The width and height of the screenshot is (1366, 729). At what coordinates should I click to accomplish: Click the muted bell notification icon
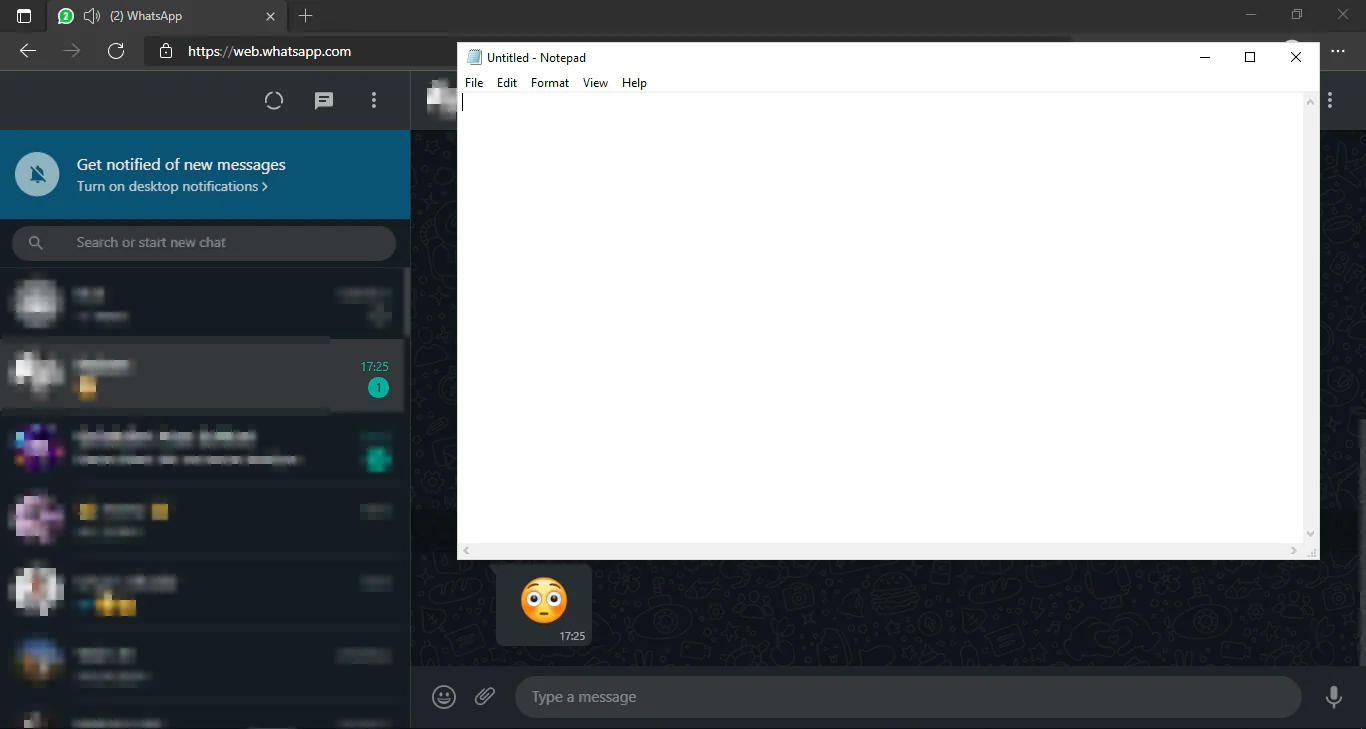click(x=38, y=175)
